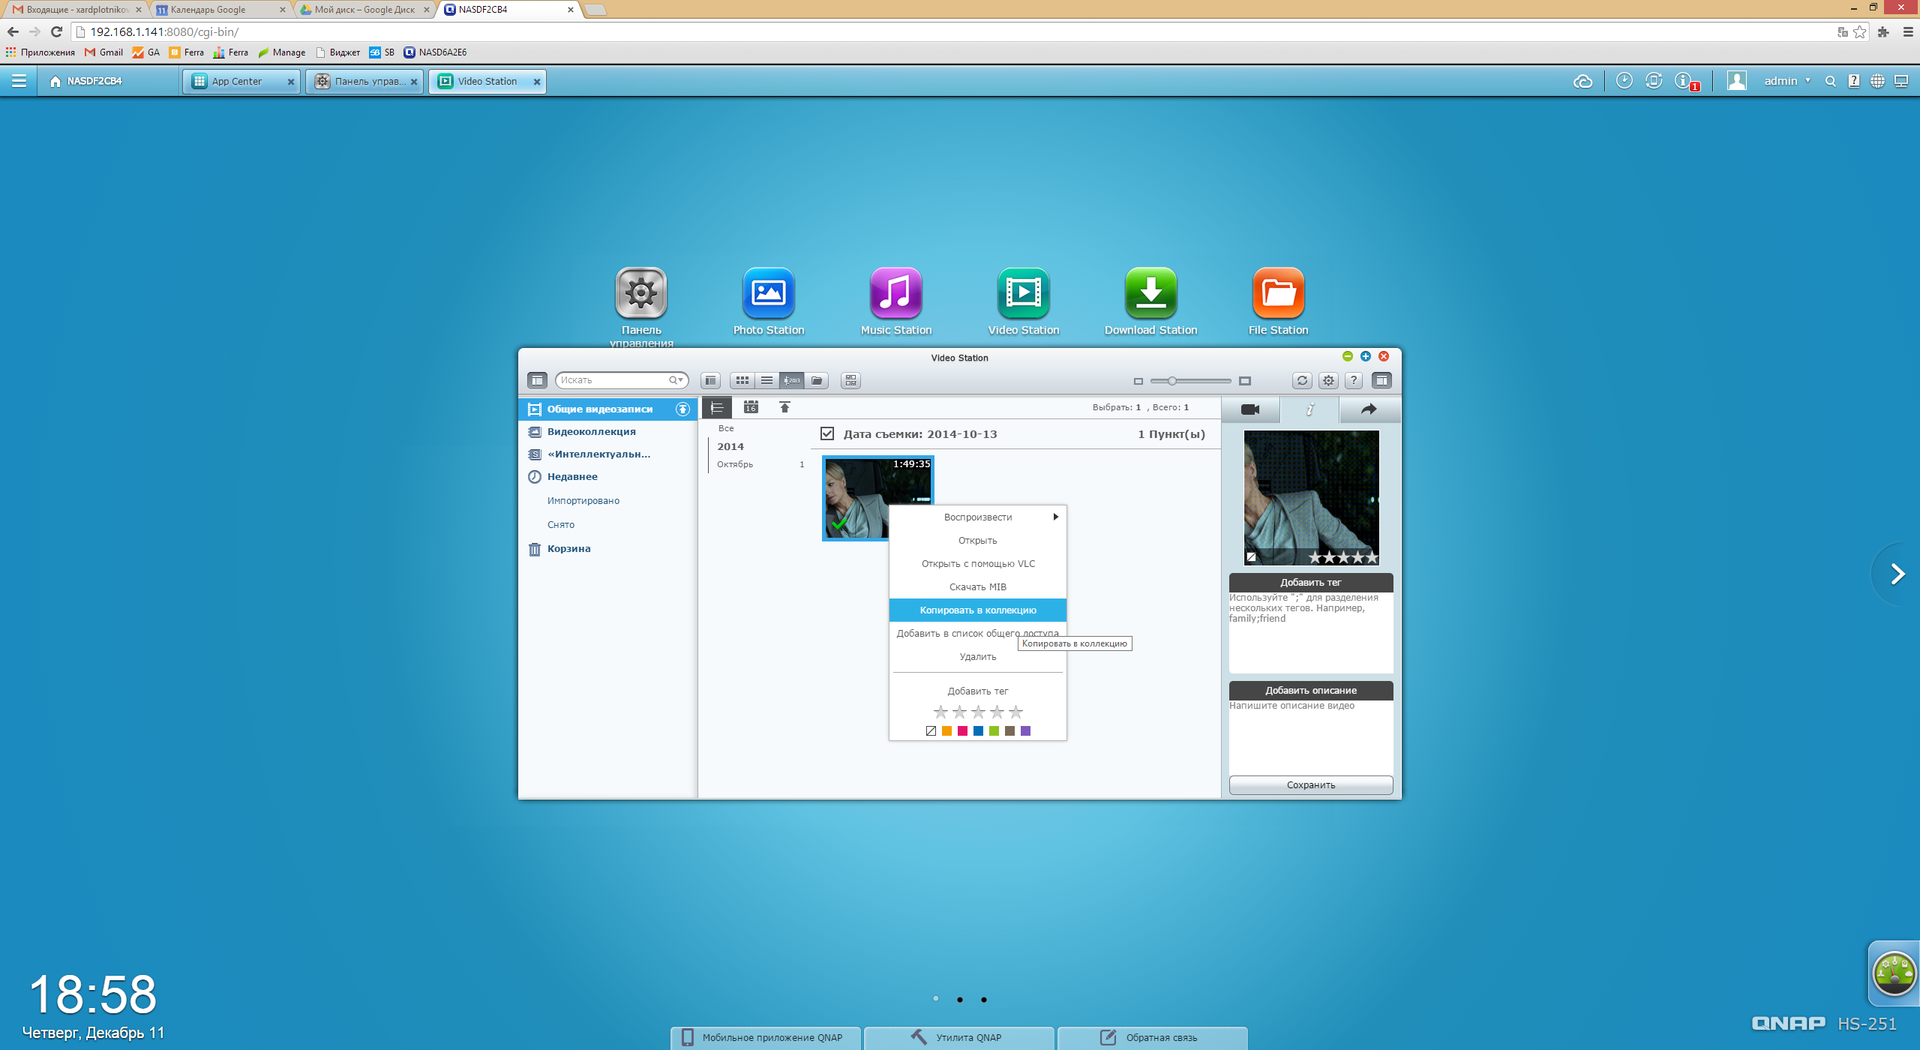1920x1050 pixels.
Task: Click the Корзина item in the sidebar
Action: [568, 549]
